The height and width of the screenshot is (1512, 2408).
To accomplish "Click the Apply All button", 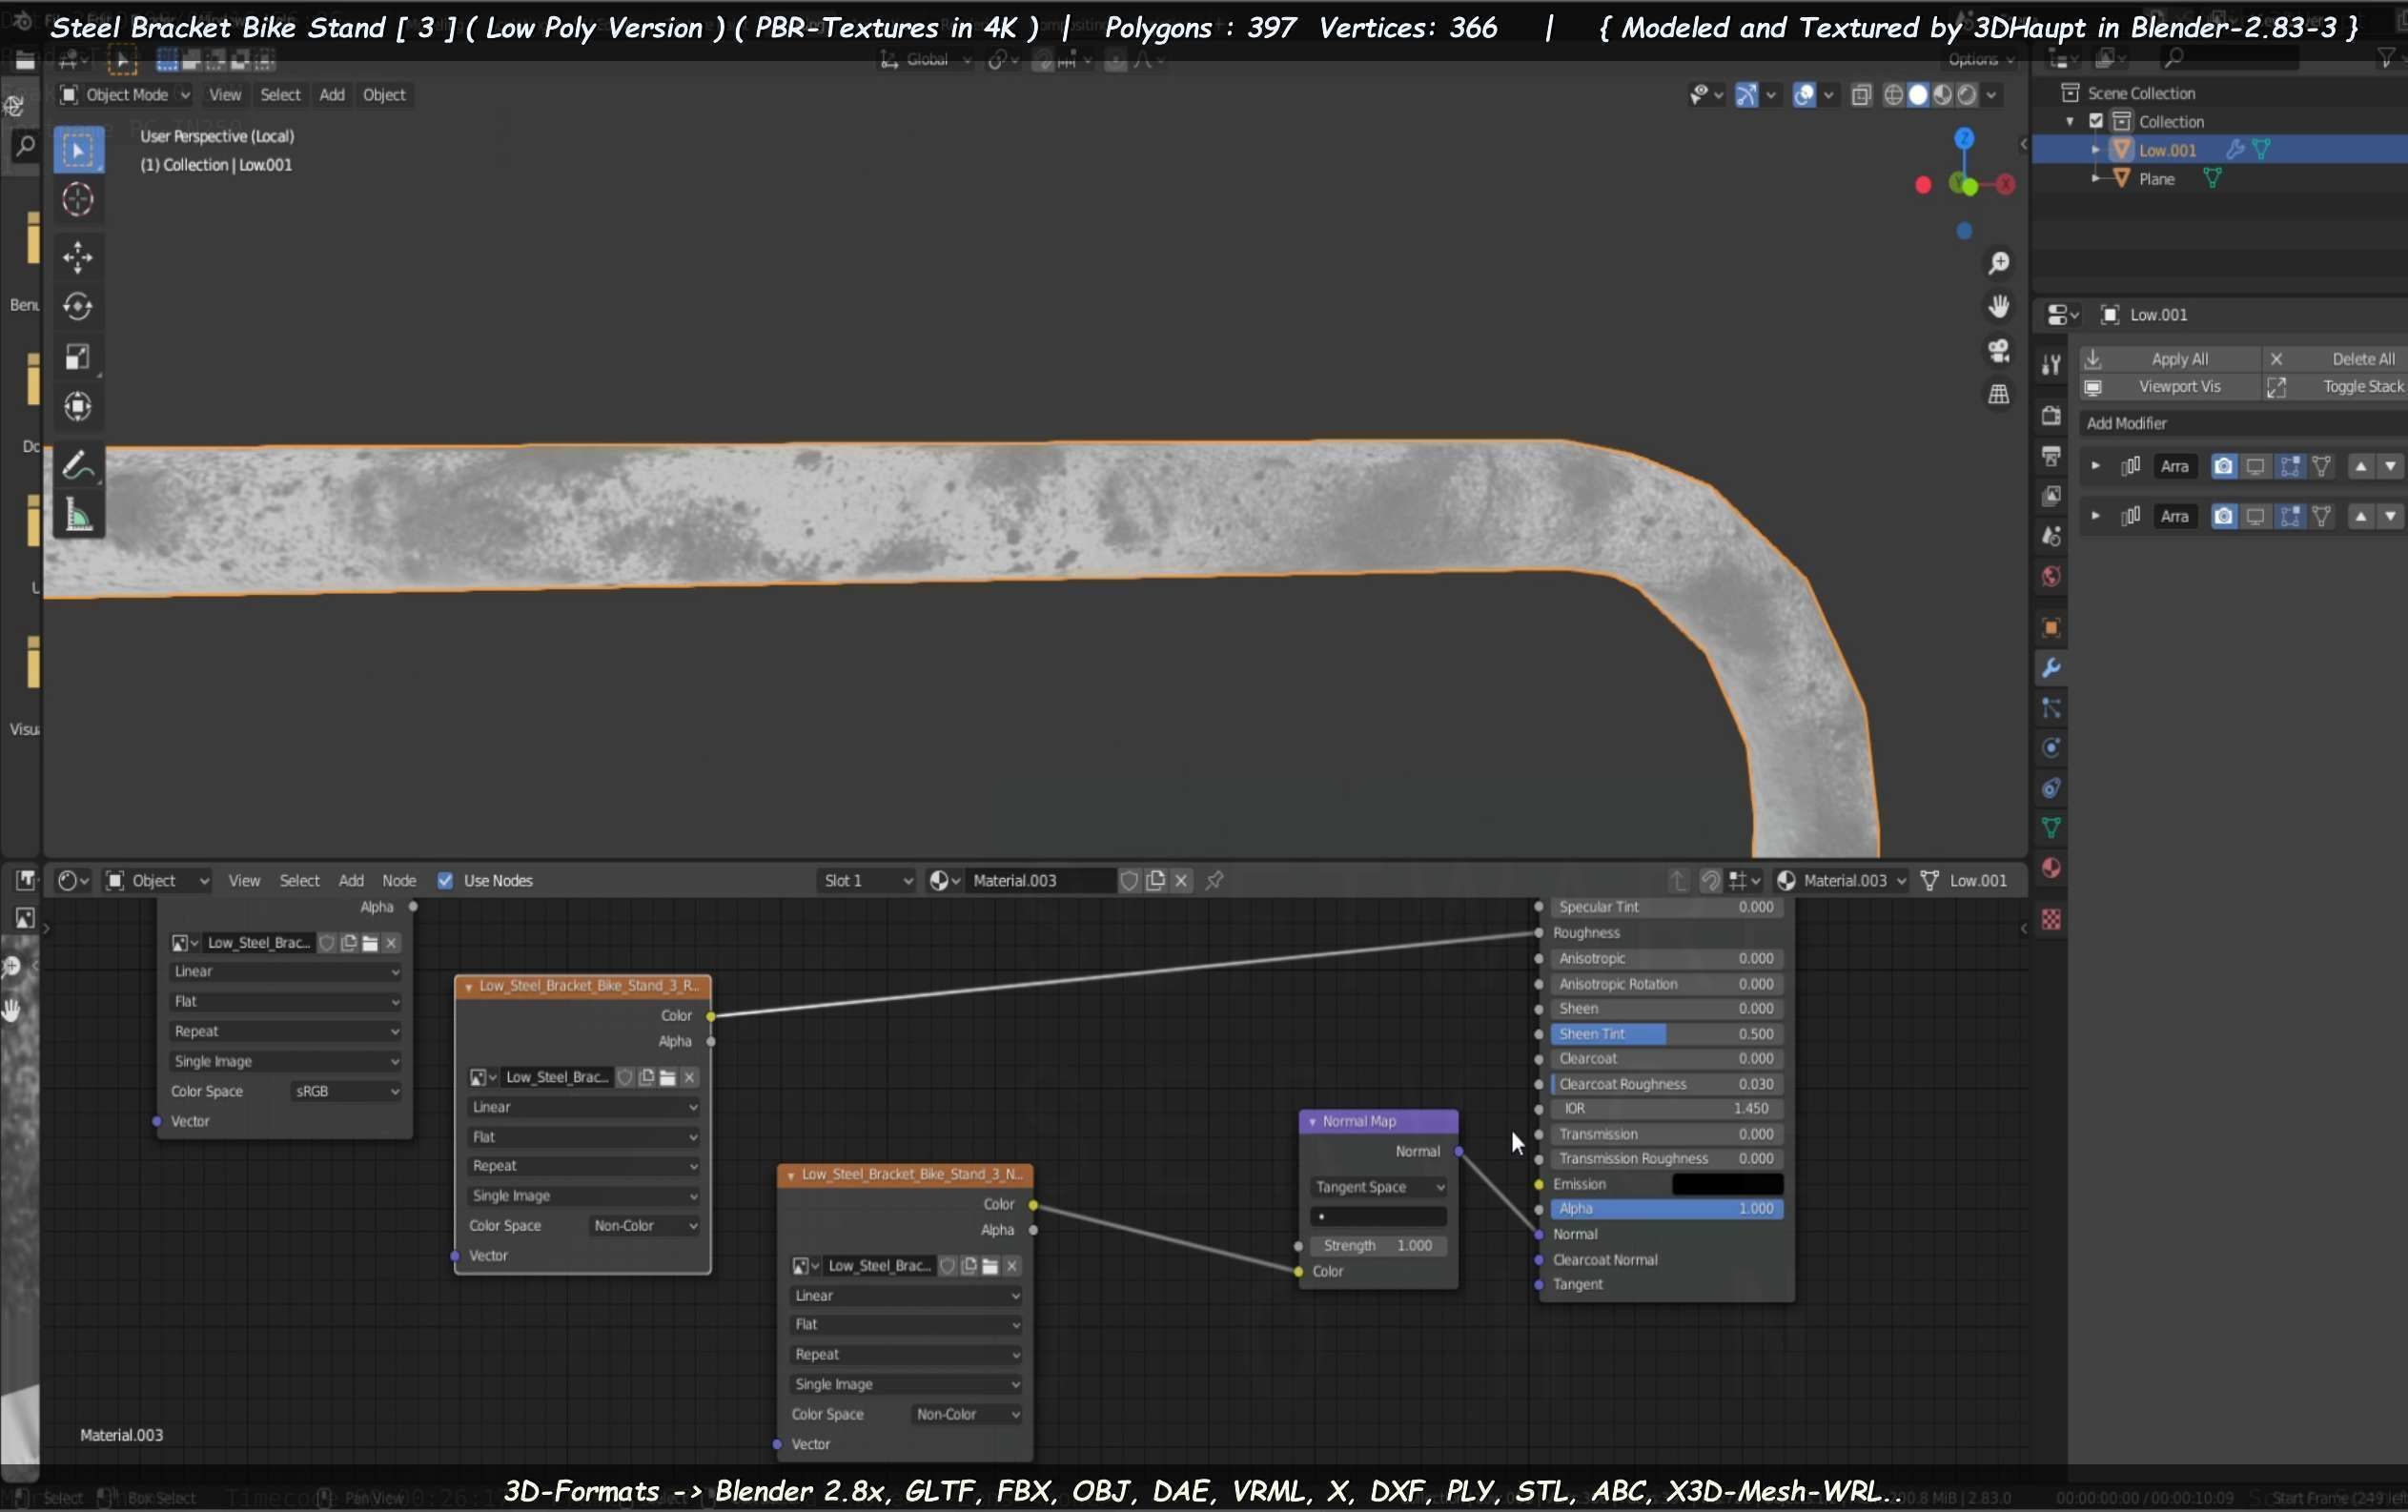I will pos(2178,358).
